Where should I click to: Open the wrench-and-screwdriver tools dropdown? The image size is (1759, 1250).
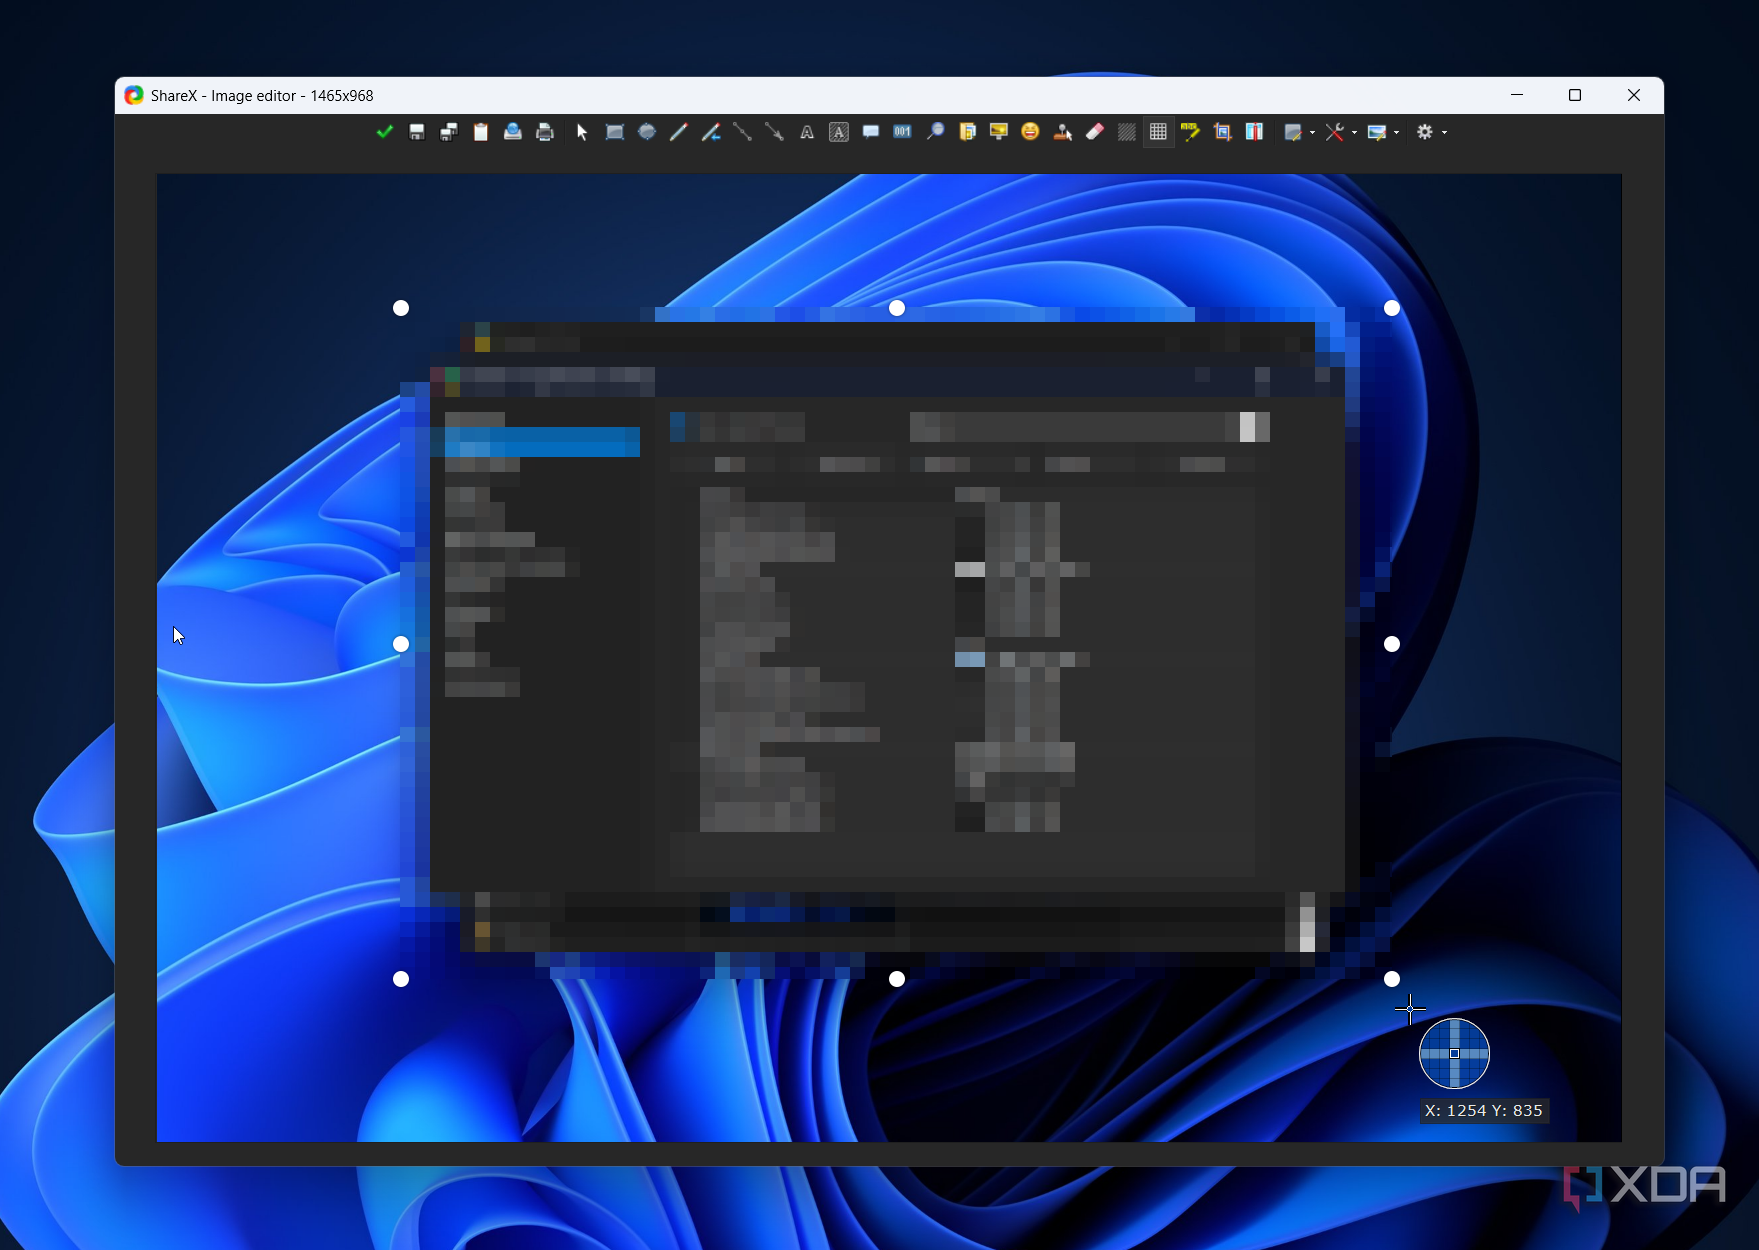click(x=1341, y=132)
